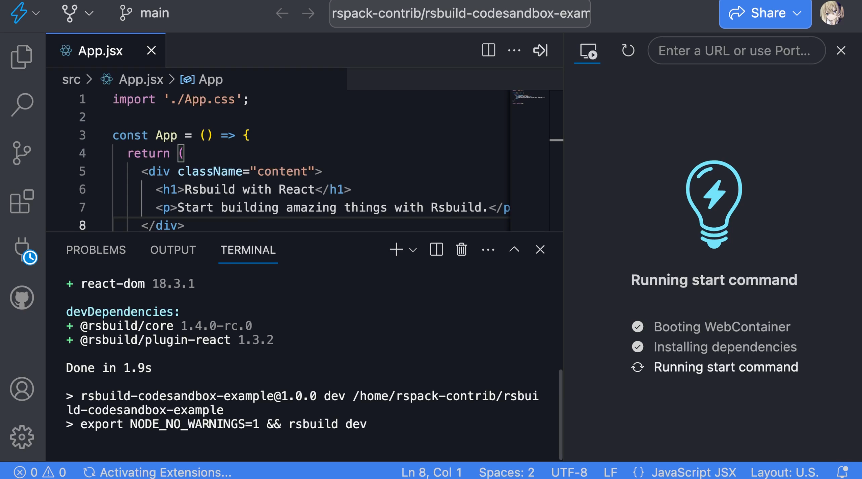Click line number 5 in editor
Screen dimensions: 862x479
click(82, 172)
